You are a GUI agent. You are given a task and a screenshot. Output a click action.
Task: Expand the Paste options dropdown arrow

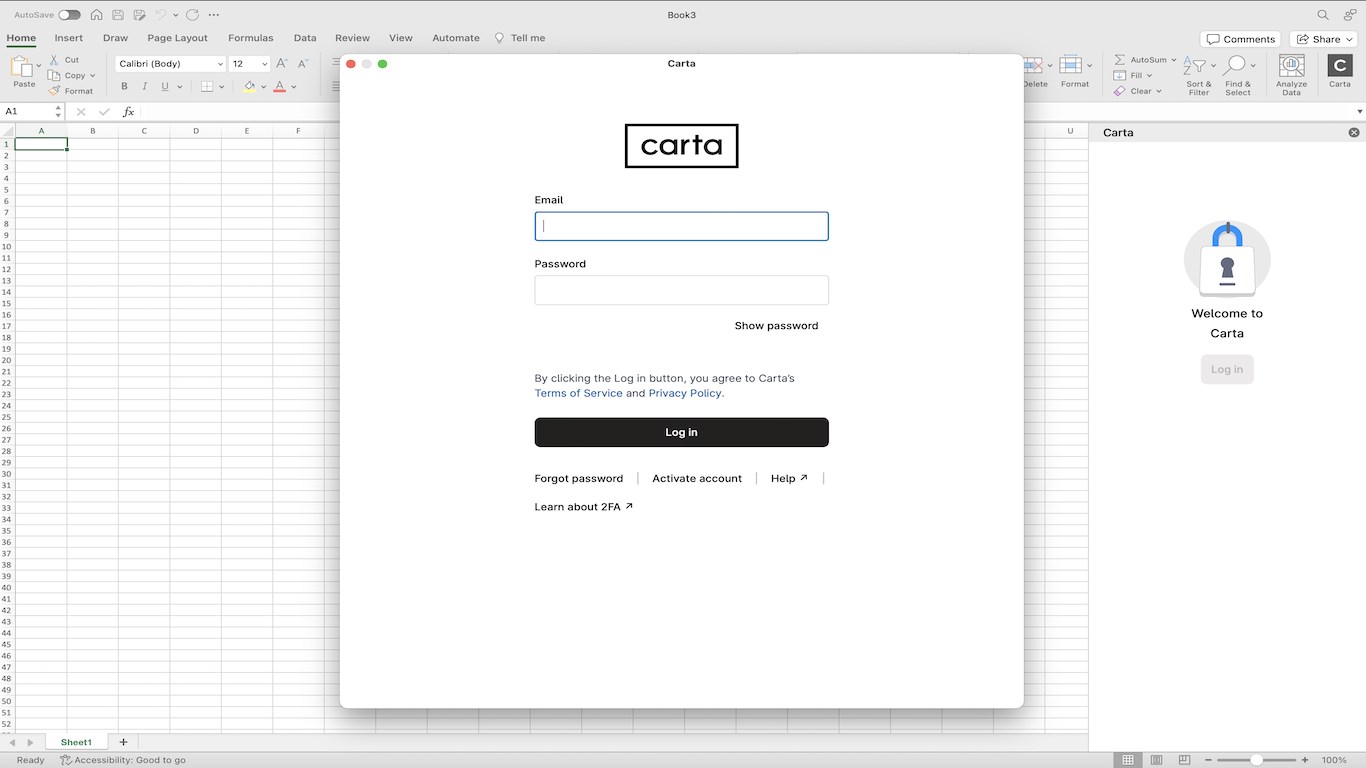[x=39, y=67]
